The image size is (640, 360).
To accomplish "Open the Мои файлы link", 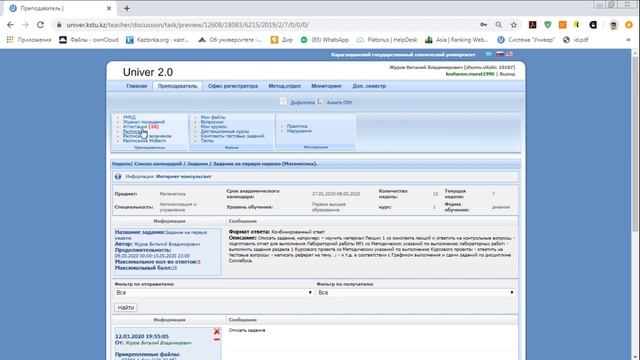I will tap(213, 117).
